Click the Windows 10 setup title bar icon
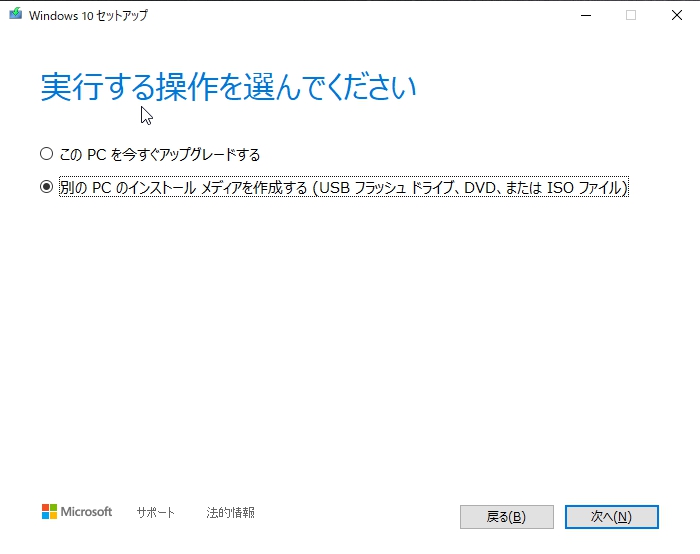 pyautogui.click(x=16, y=14)
